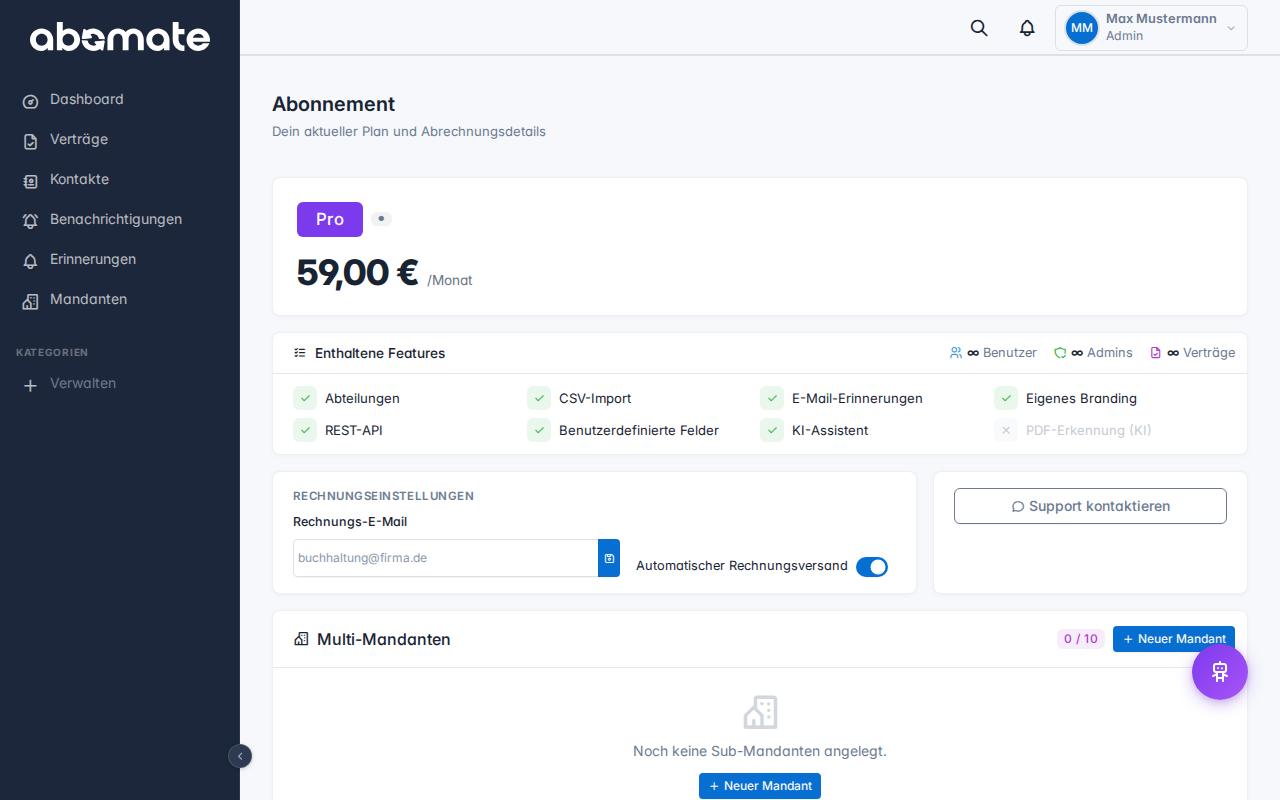Image resolution: width=1280 pixels, height=800 pixels.
Task: Open the Max Mustermann account dropdown
Action: [x=1150, y=27]
